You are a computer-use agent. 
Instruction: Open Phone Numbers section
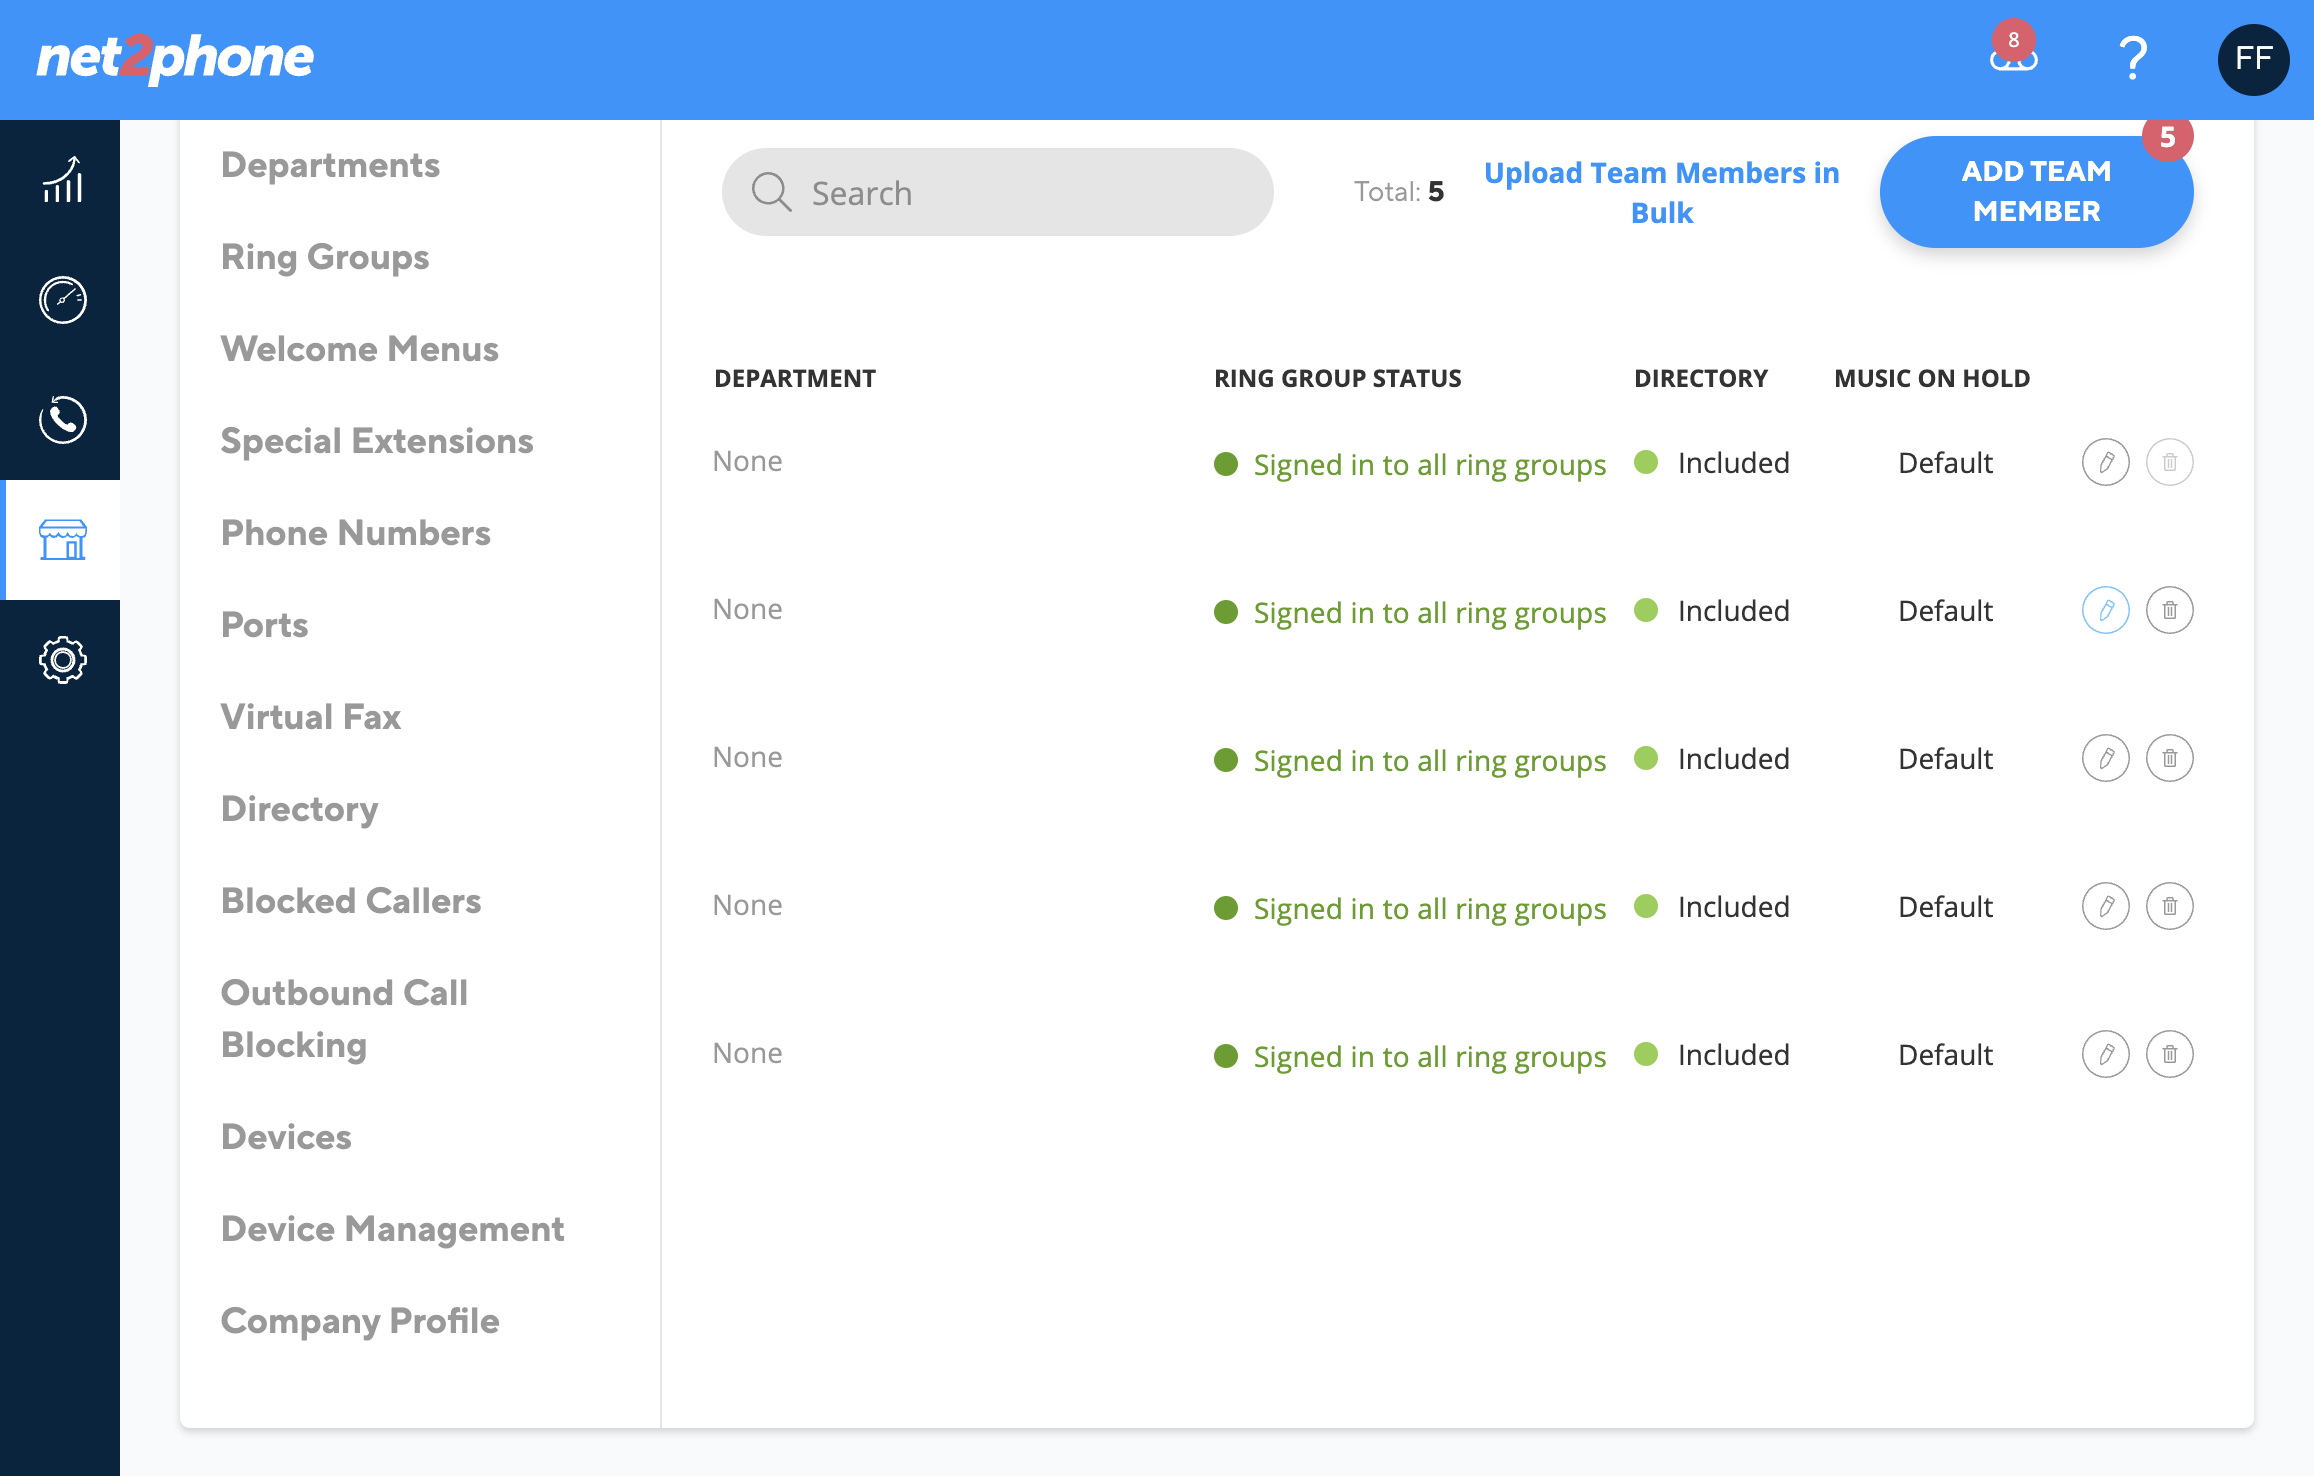pyautogui.click(x=356, y=533)
